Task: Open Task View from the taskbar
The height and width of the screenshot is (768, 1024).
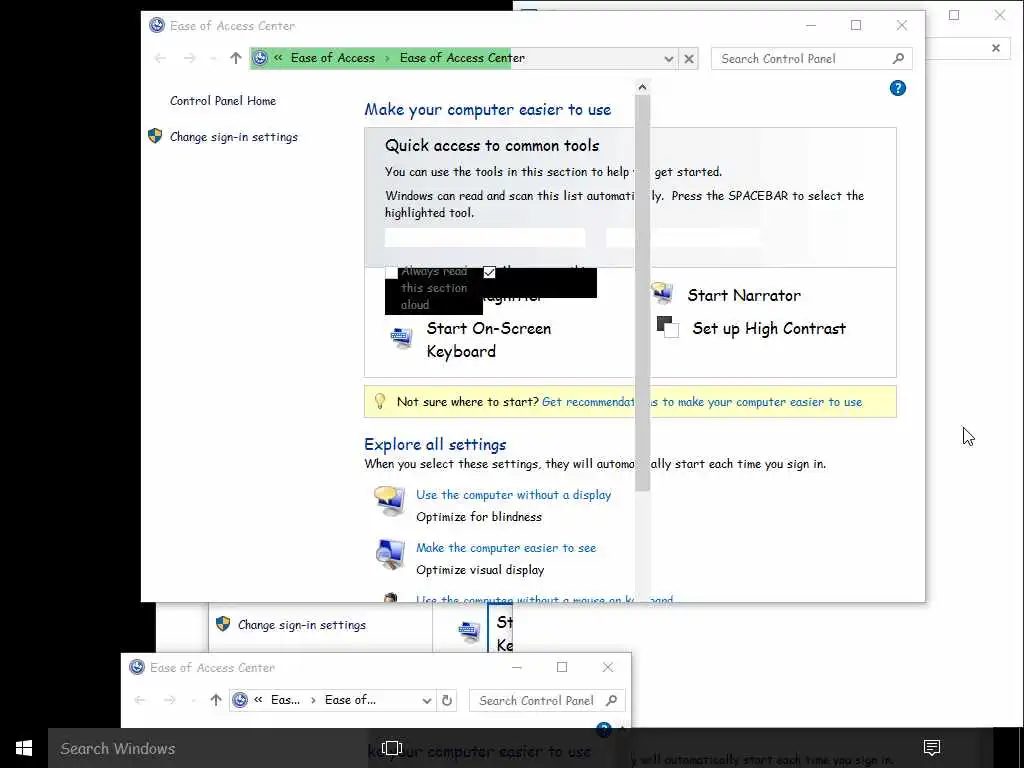Action: click(x=391, y=748)
